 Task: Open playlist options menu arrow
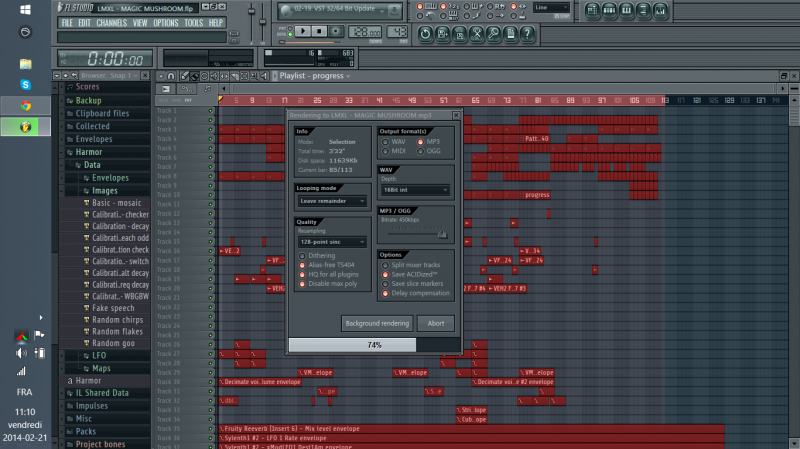click(161, 76)
